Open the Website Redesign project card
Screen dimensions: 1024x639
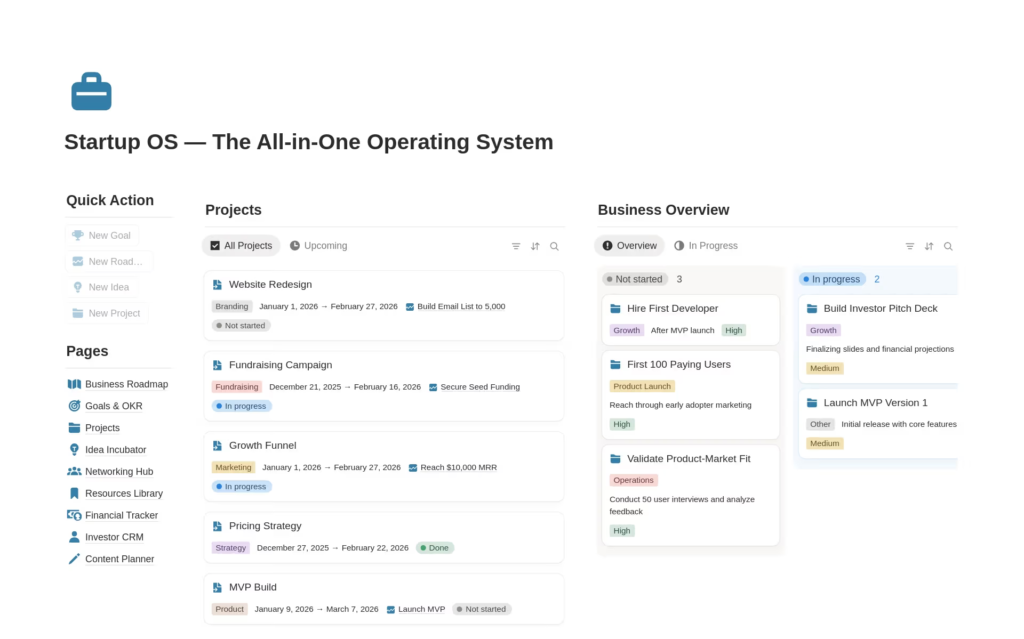tap(270, 285)
